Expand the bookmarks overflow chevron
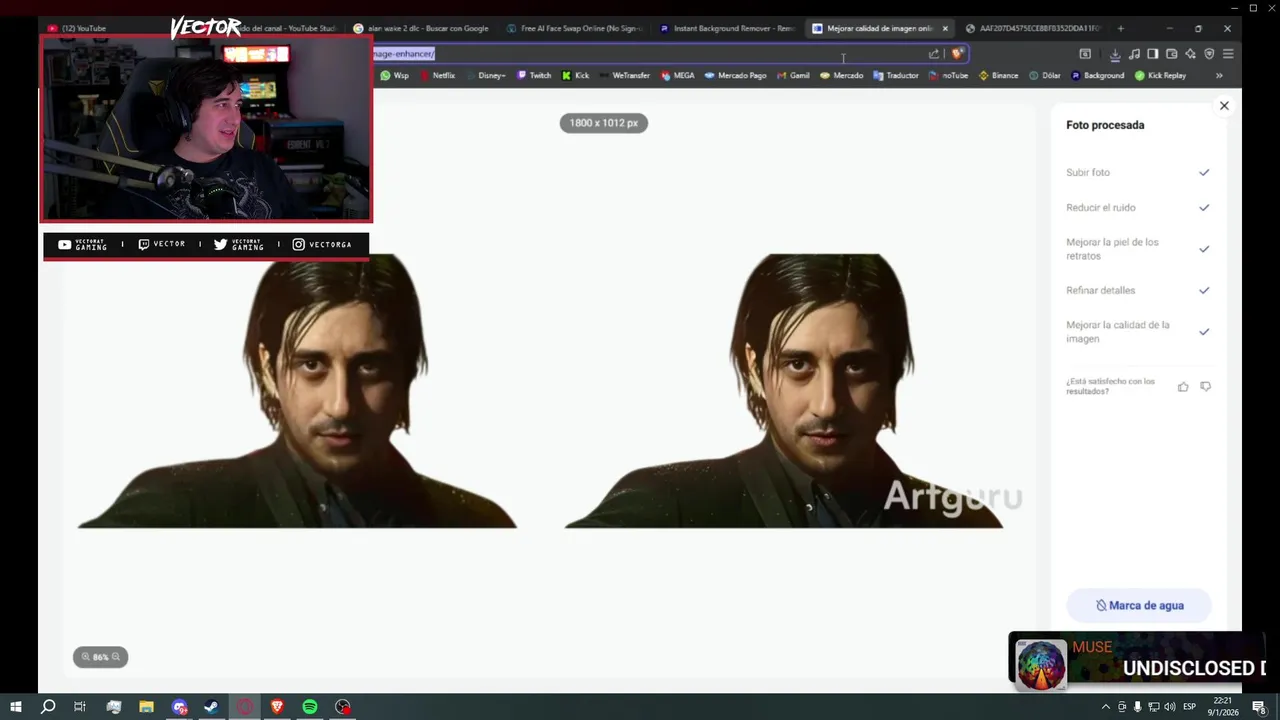Viewport: 1280px width, 720px height. (1219, 75)
